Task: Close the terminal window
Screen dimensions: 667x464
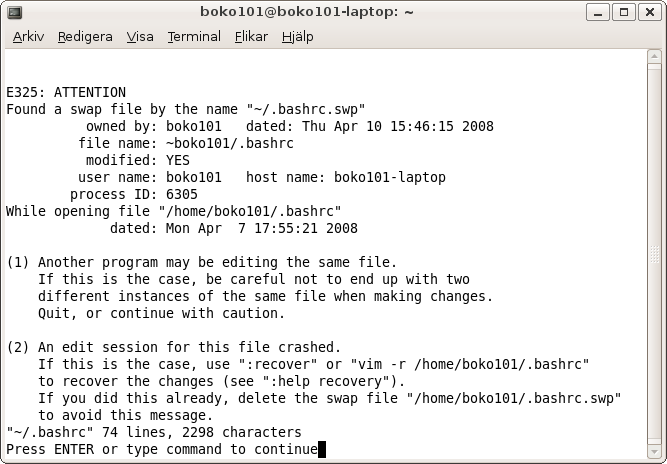Action: (x=650, y=12)
